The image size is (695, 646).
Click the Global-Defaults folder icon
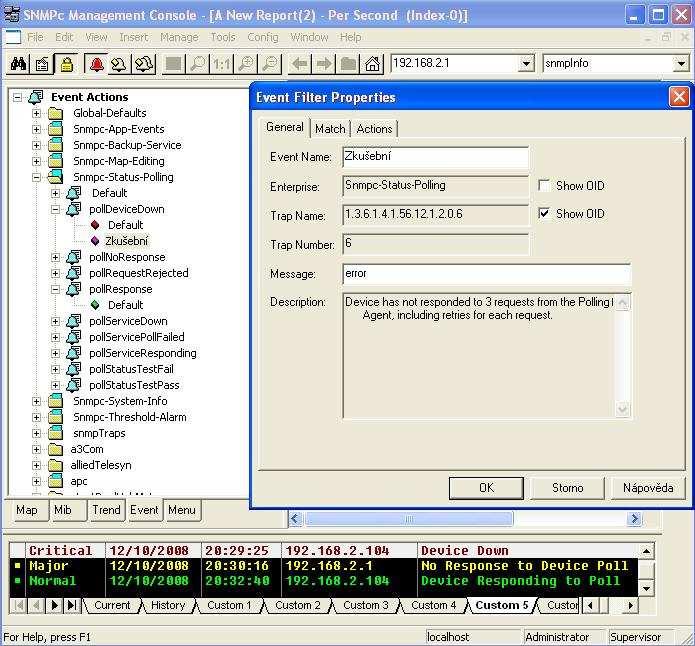(55, 114)
